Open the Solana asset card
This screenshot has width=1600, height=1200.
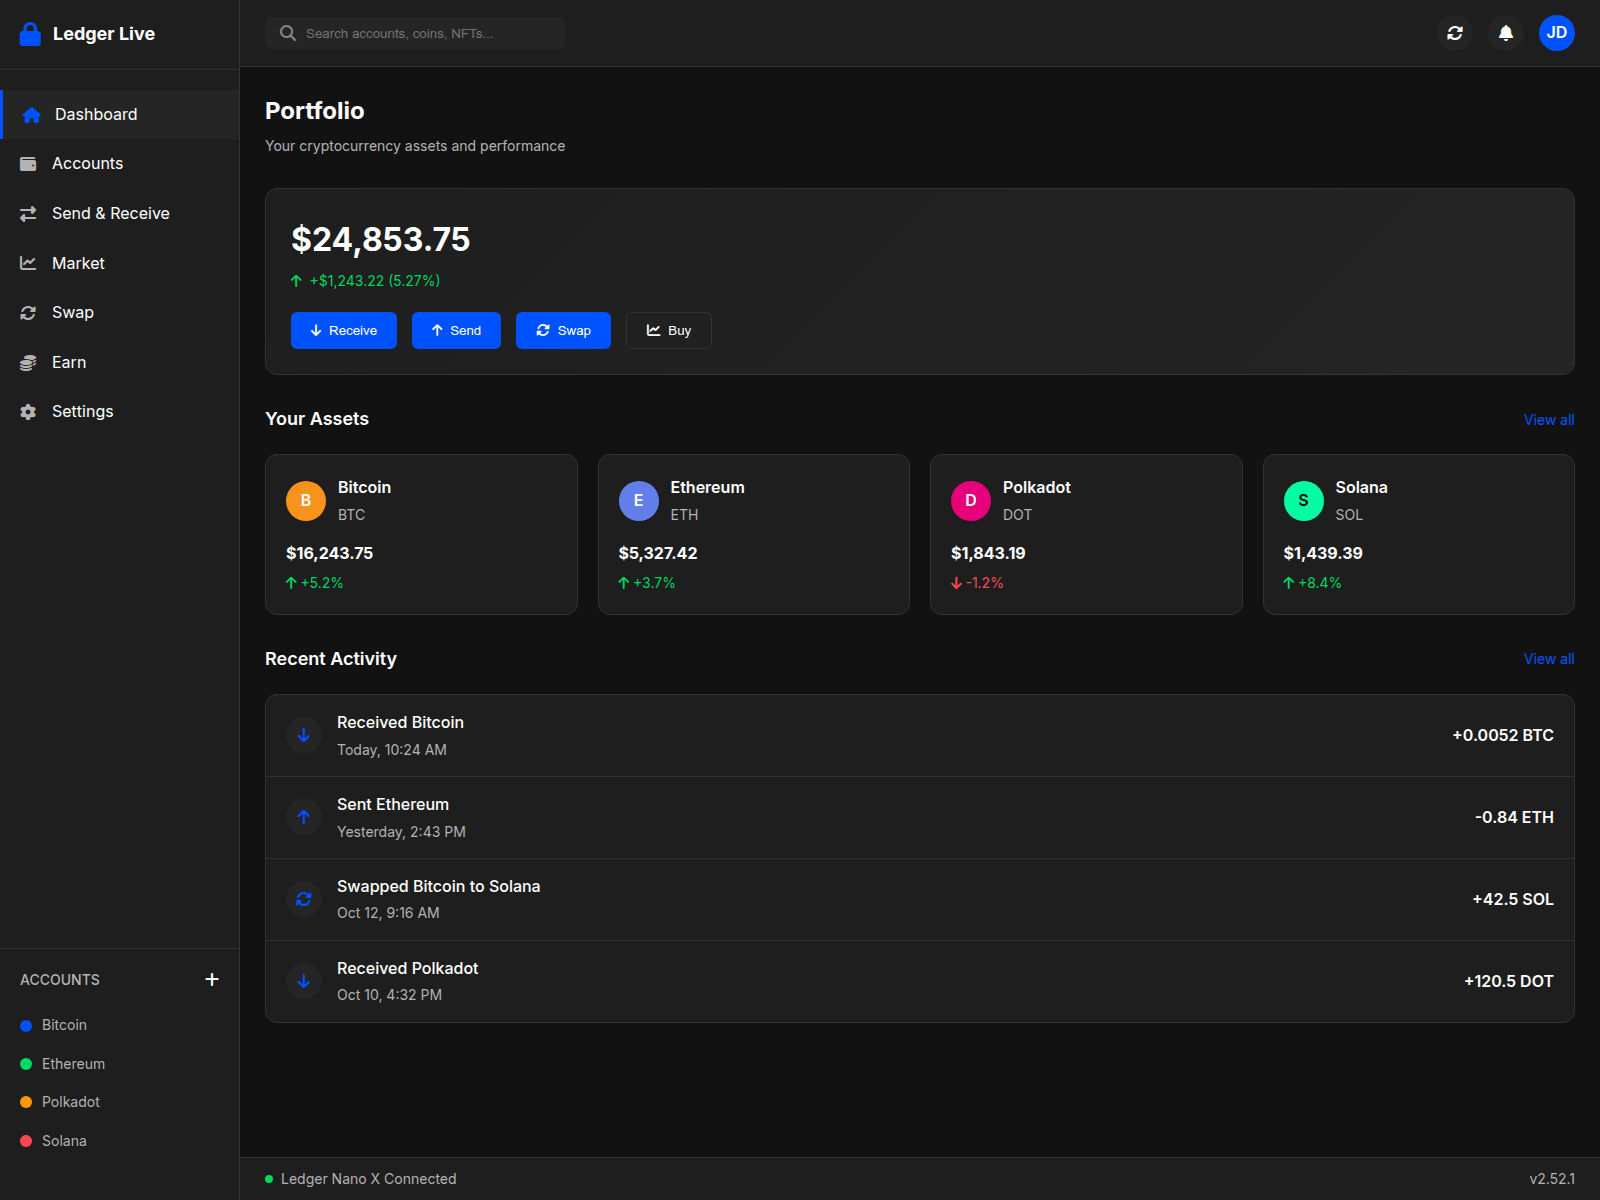point(1419,535)
